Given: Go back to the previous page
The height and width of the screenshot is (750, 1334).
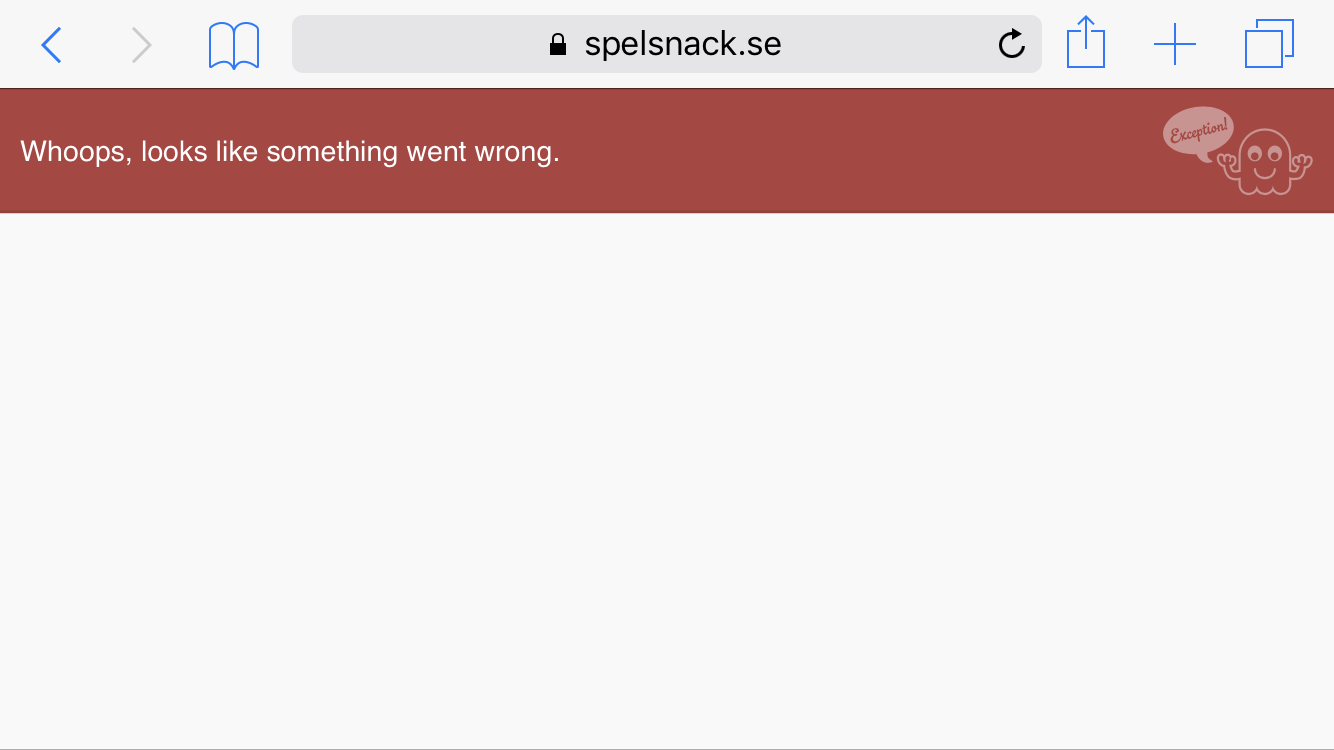Looking at the screenshot, I should [x=51, y=45].
